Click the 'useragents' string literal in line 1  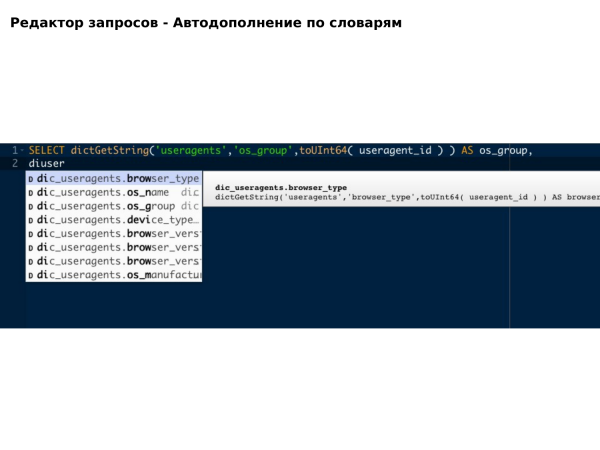192,150
